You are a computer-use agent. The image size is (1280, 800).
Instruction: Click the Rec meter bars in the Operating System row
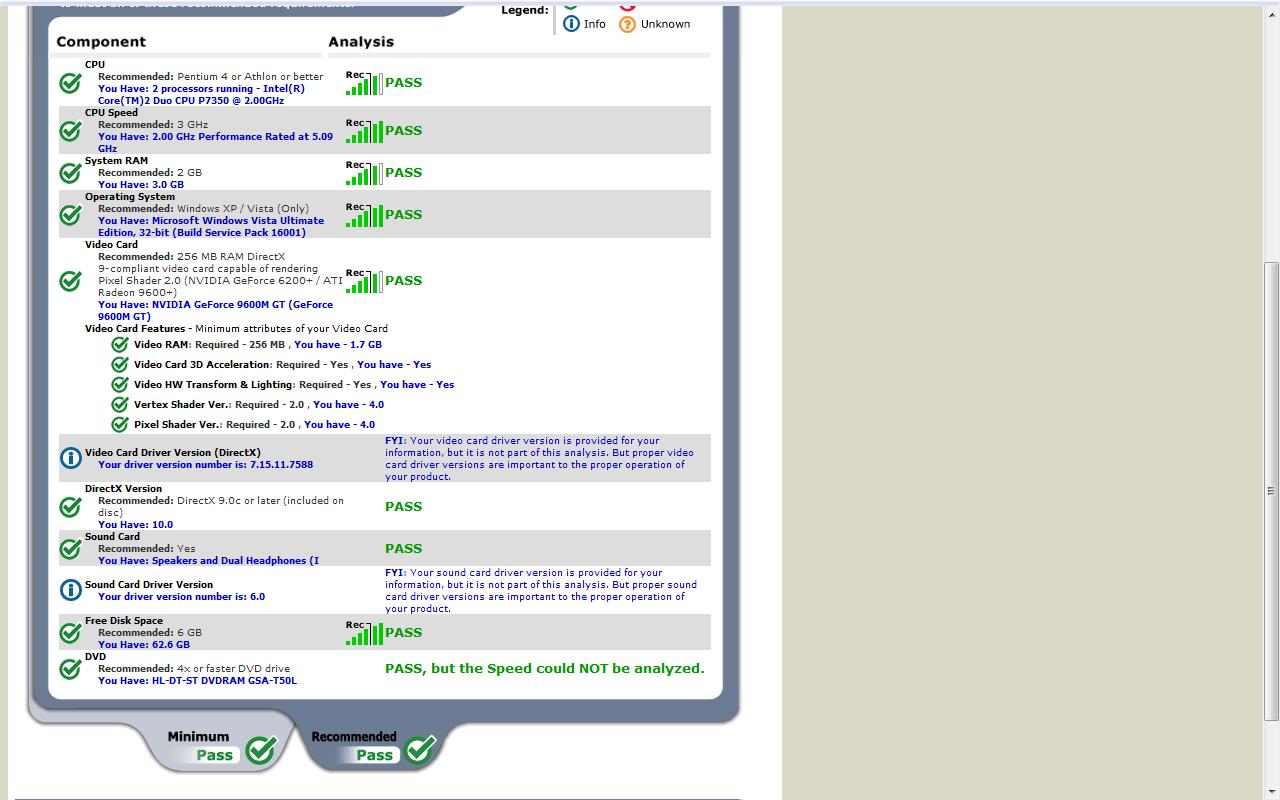coord(364,215)
